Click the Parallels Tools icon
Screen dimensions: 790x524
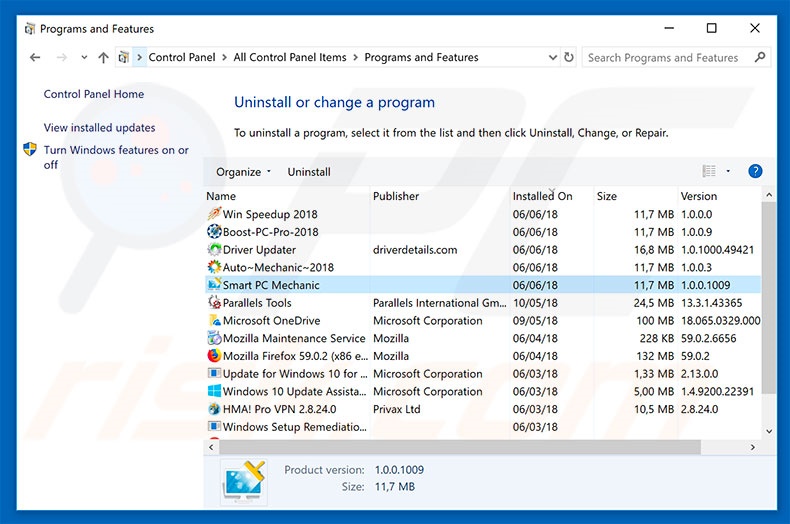214,302
